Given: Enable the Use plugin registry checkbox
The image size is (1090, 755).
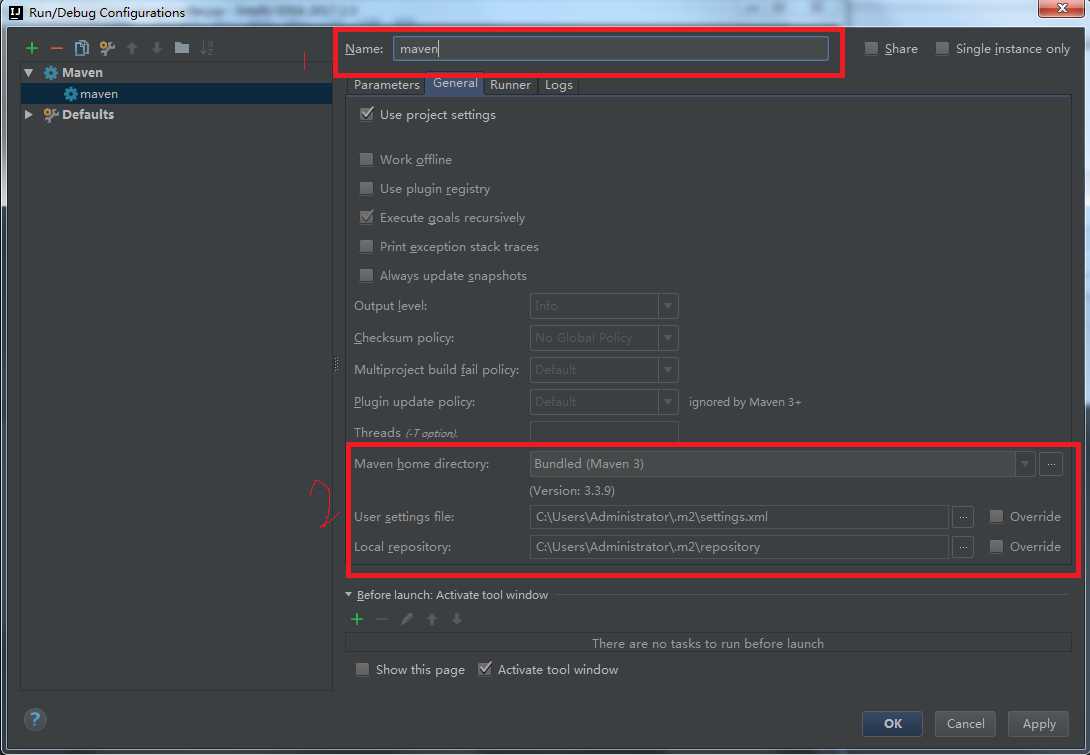Looking at the screenshot, I should [366, 188].
